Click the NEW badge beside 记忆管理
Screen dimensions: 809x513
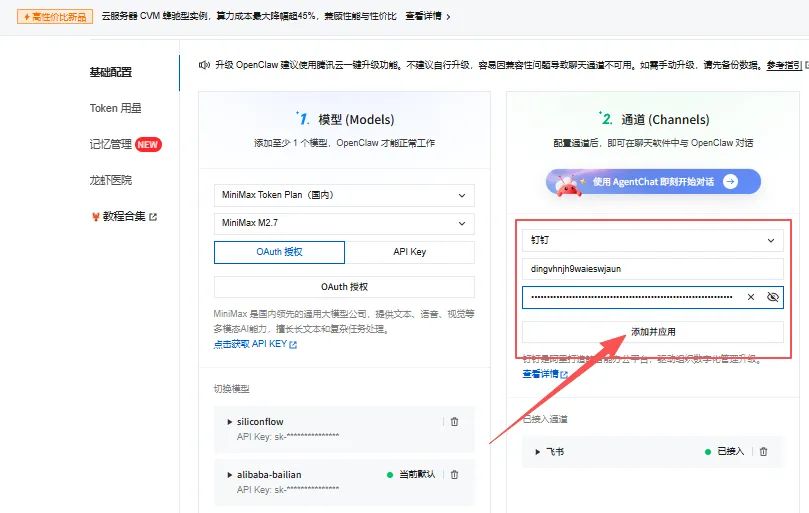point(148,145)
